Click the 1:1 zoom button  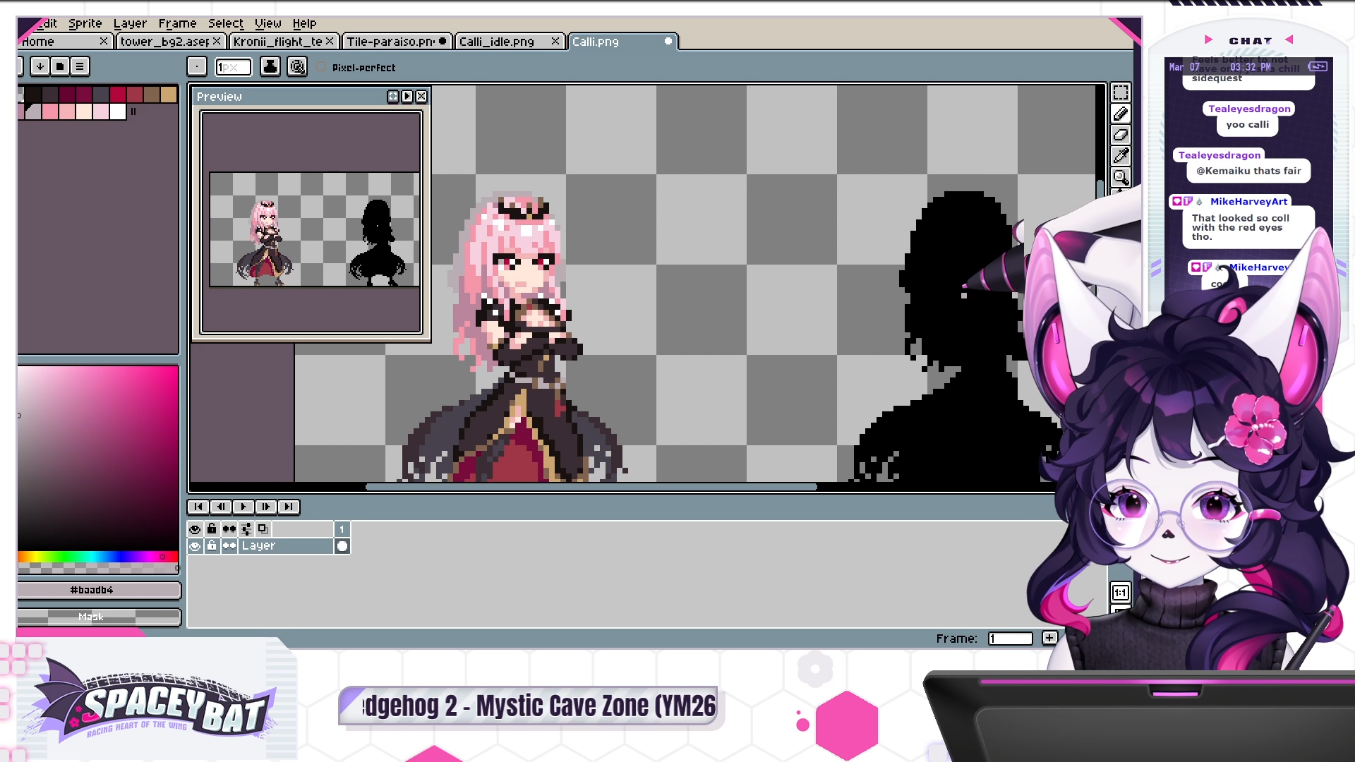tap(1121, 592)
